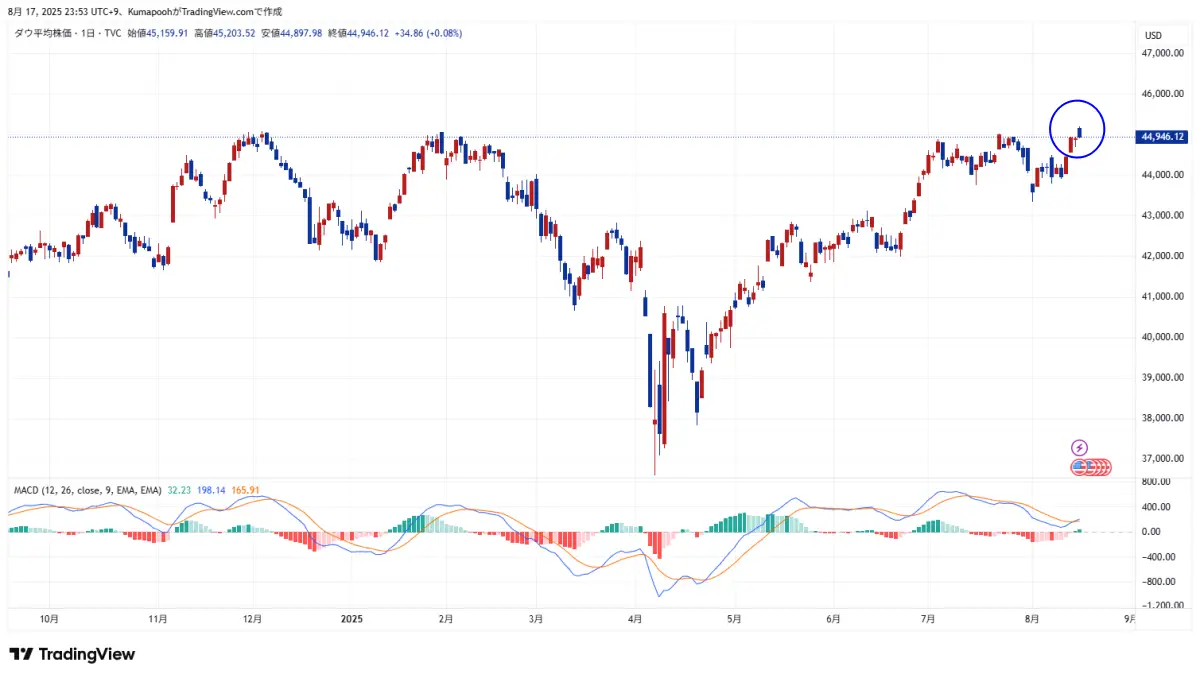Viewport: 1200px width, 678px height.
Task: Open the US flag economic events icon
Action: pos(1080,466)
